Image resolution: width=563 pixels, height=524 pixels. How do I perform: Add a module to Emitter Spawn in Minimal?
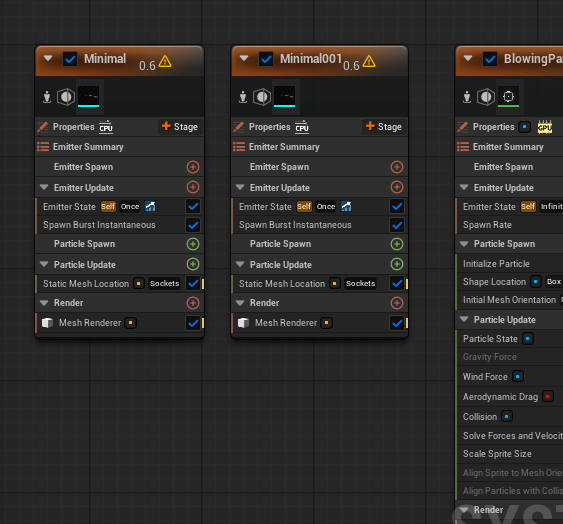(x=193, y=167)
